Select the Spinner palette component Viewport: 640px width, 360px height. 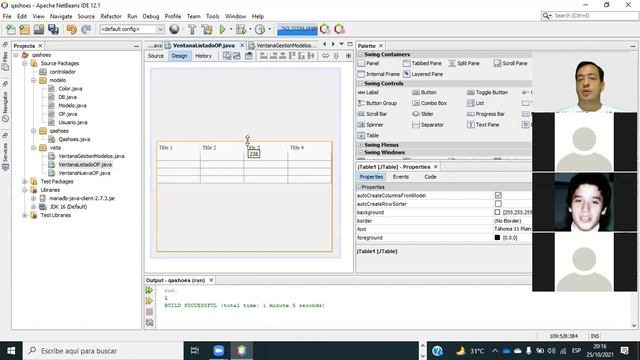370,124
